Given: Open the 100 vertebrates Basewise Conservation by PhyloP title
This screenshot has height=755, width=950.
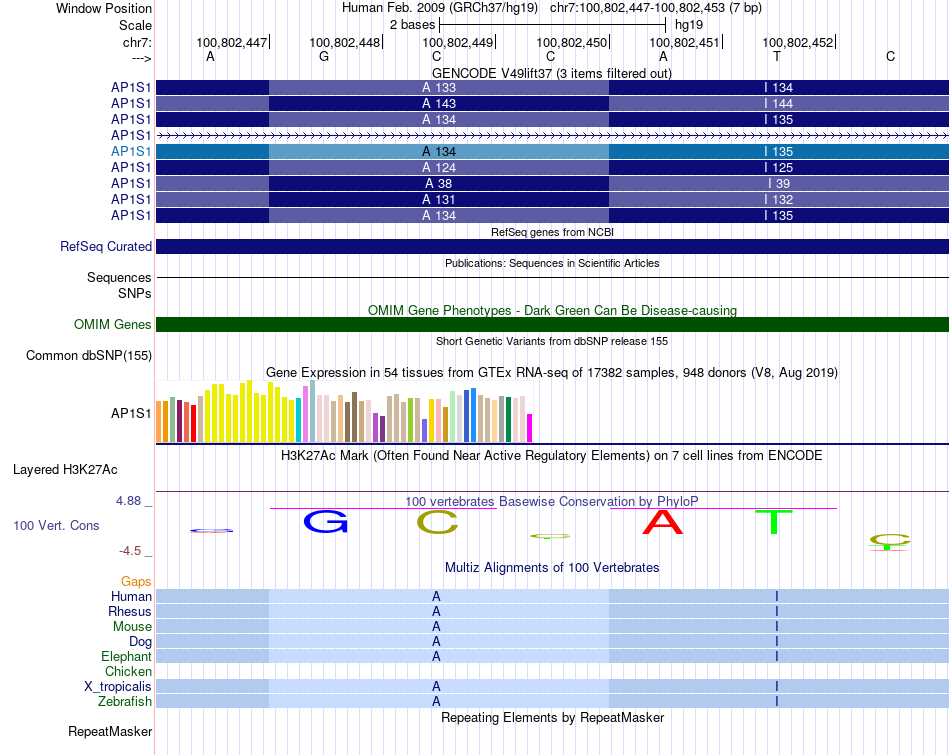Looking at the screenshot, I should point(552,502).
